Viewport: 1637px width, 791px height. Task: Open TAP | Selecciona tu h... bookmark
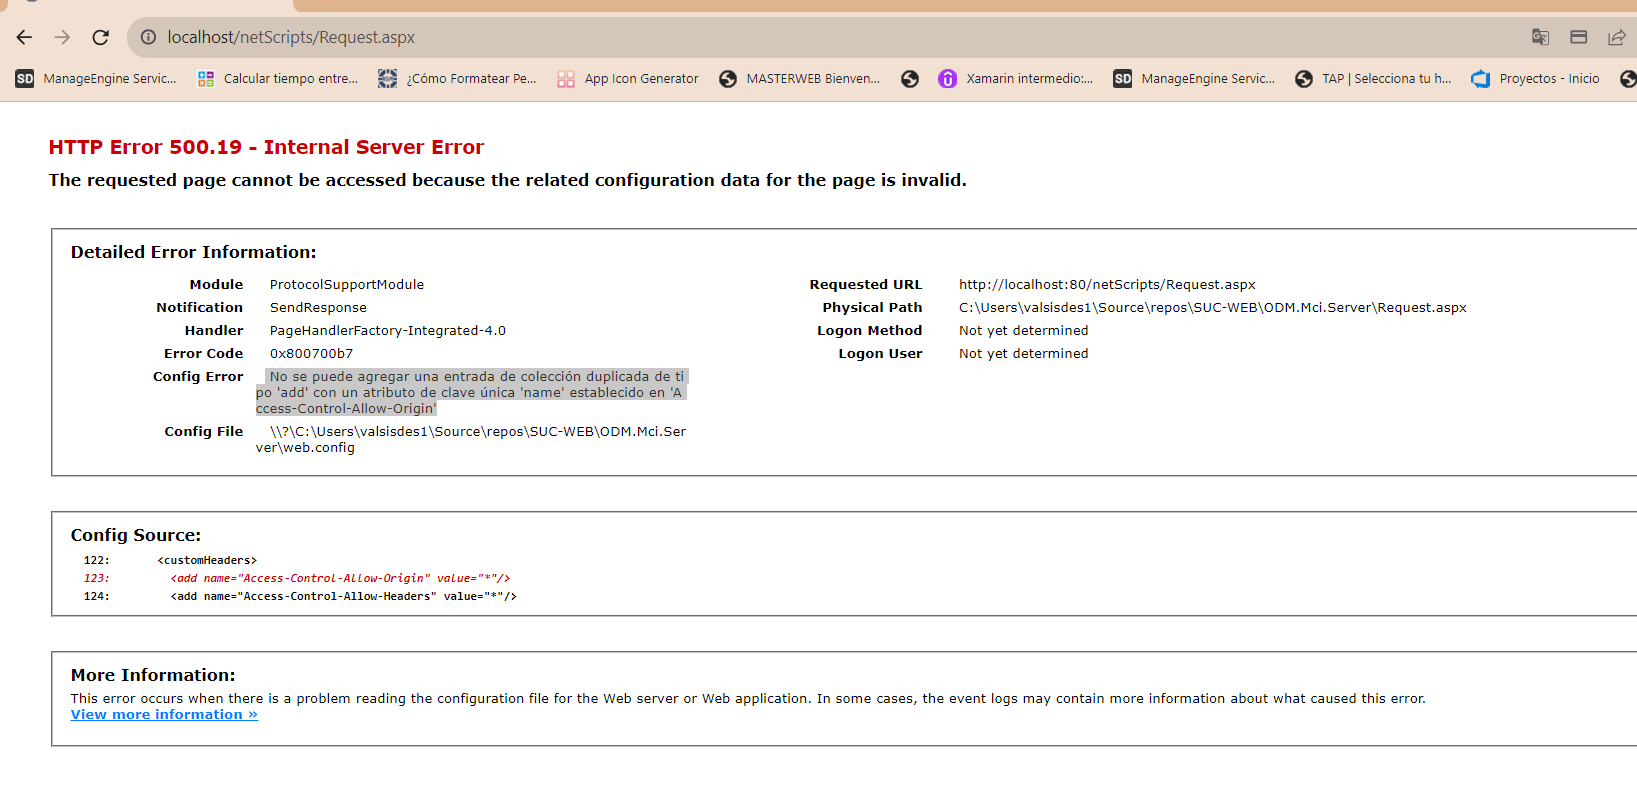click(x=1373, y=79)
